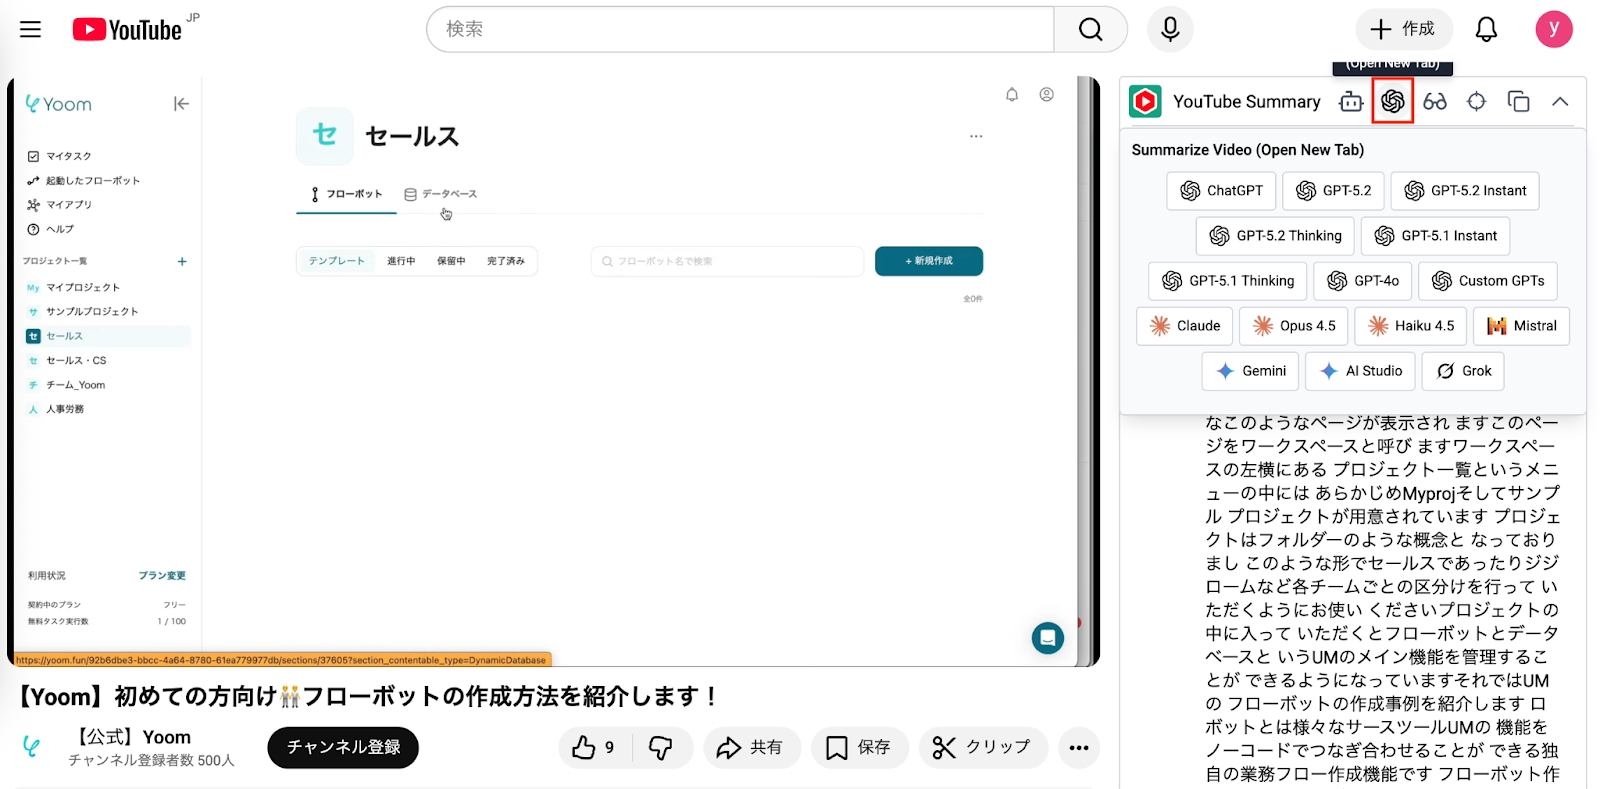Switch to the フローボット tab
This screenshot has width=1600, height=789.
click(346, 194)
